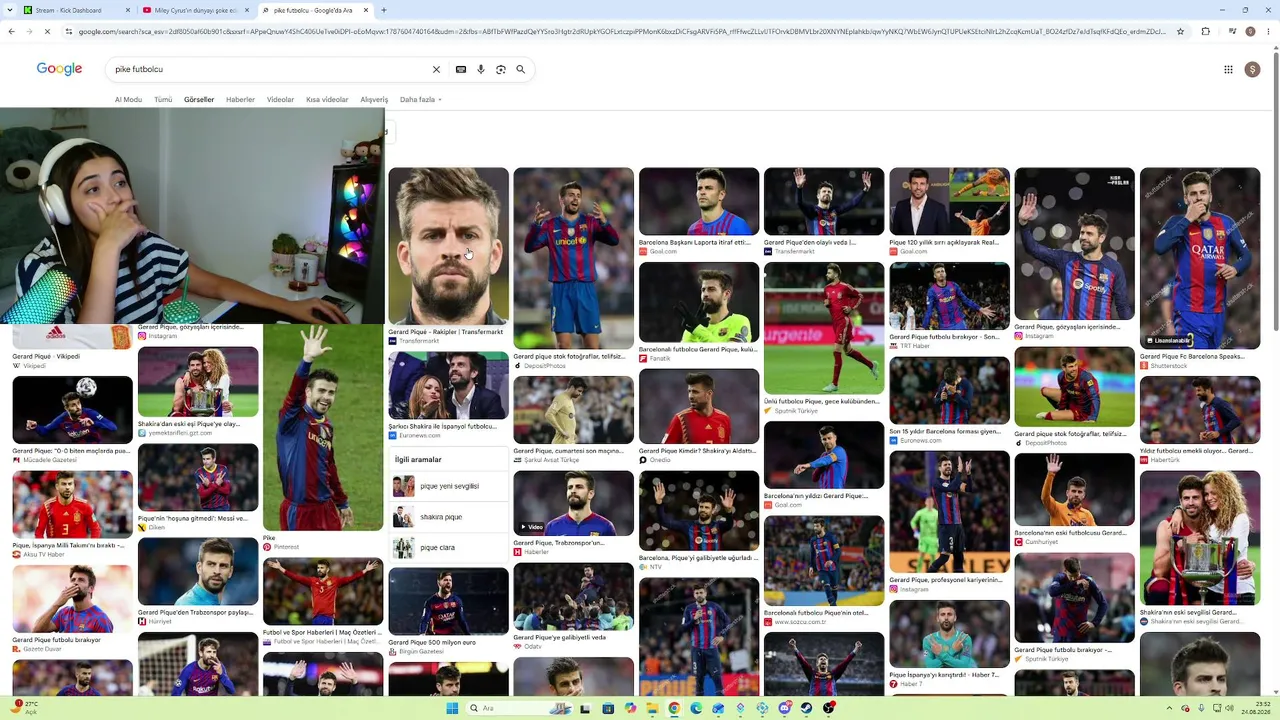Open Discord from the taskbar
The image size is (1280, 720).
coord(784,708)
